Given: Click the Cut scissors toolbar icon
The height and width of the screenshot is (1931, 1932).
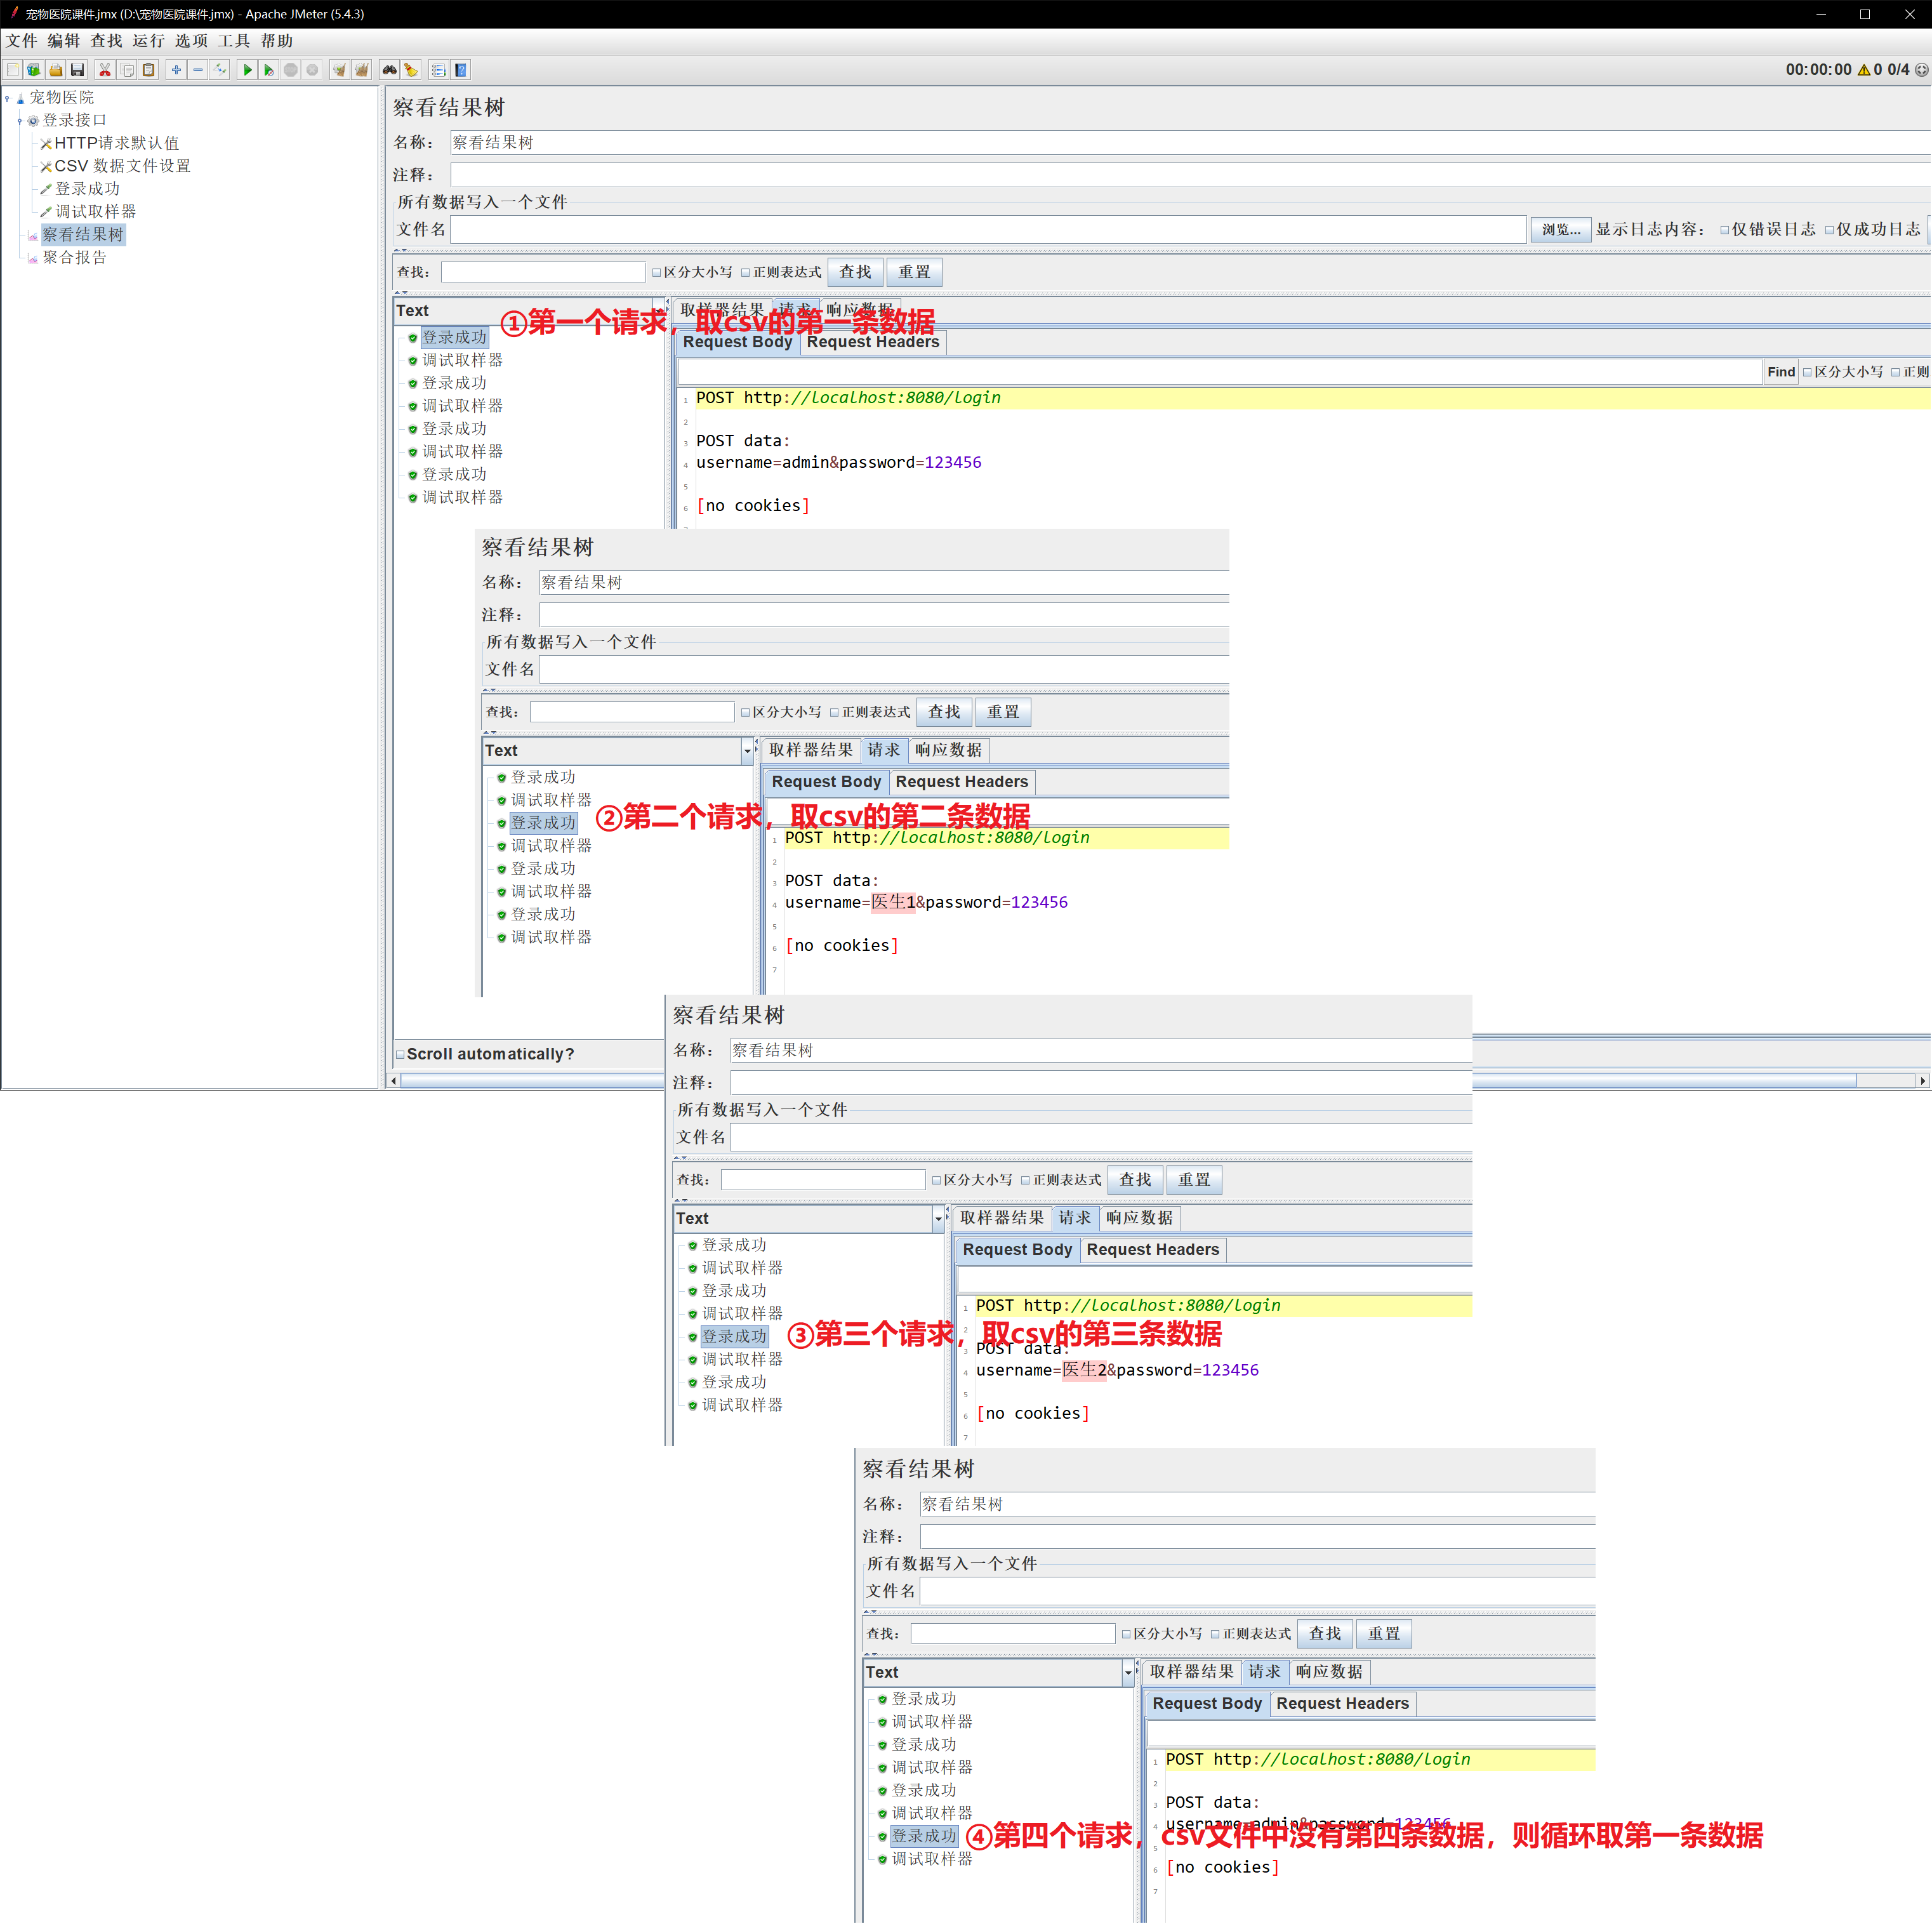Looking at the screenshot, I should tap(104, 70).
